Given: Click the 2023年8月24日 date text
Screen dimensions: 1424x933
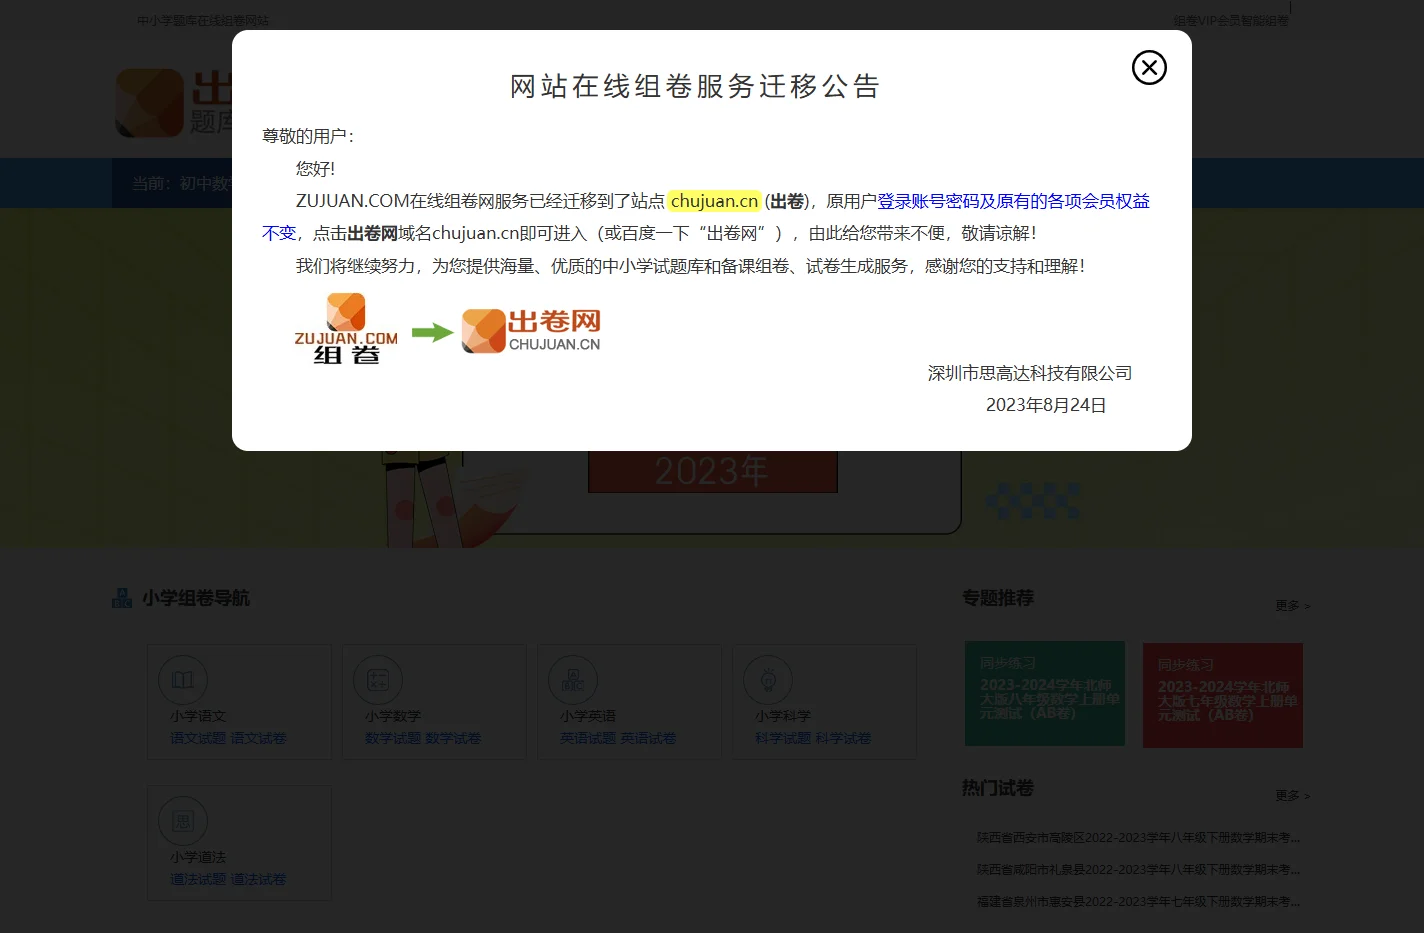Looking at the screenshot, I should pos(1046,405).
